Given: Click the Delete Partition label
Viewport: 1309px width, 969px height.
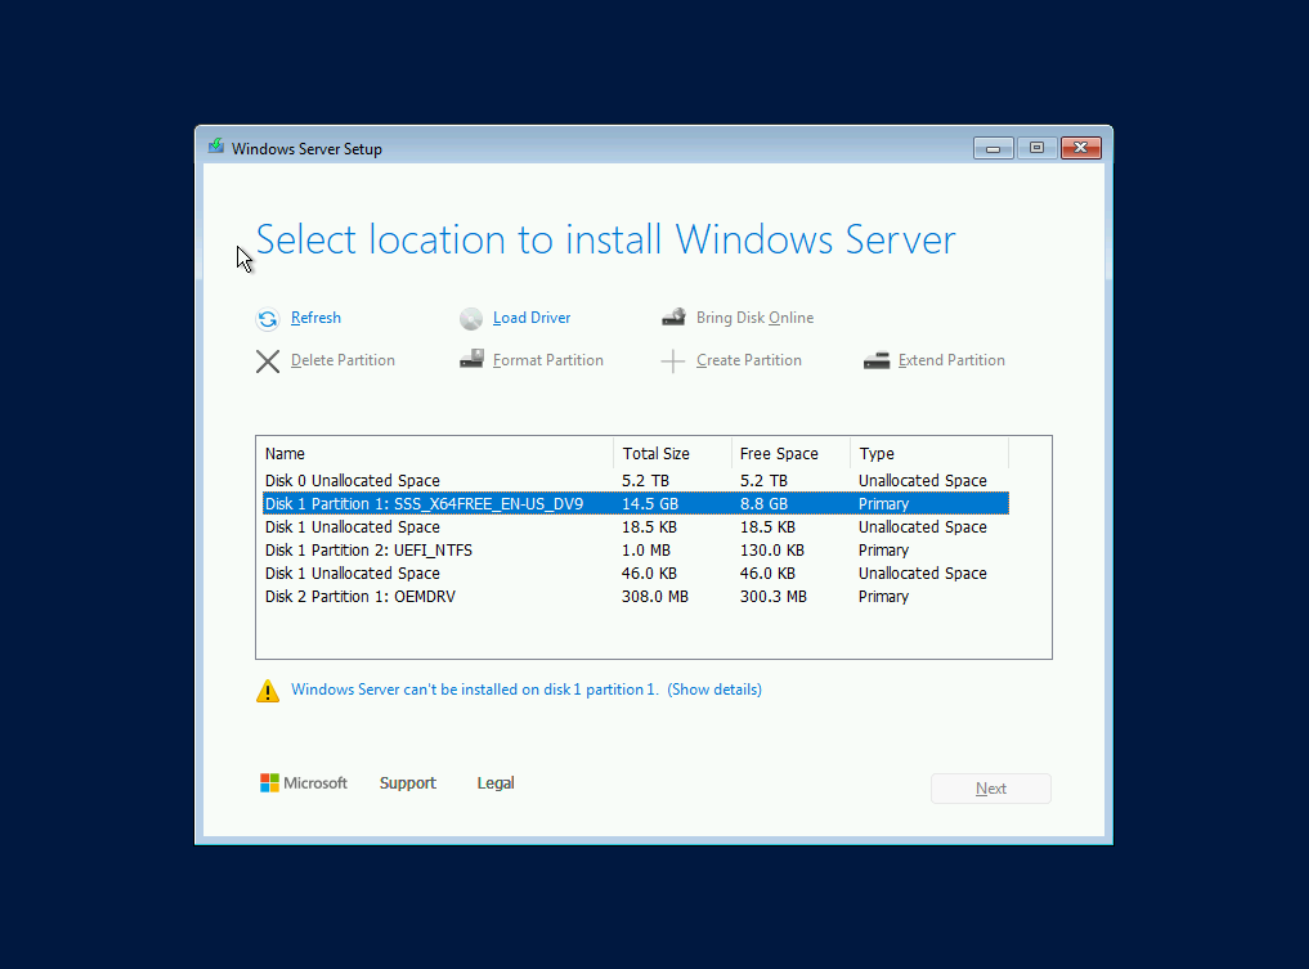Looking at the screenshot, I should point(343,360).
